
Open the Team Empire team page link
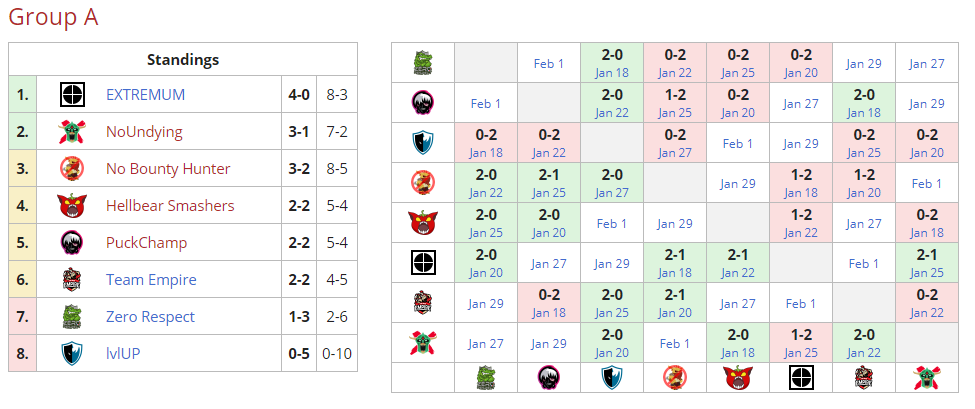(x=151, y=280)
